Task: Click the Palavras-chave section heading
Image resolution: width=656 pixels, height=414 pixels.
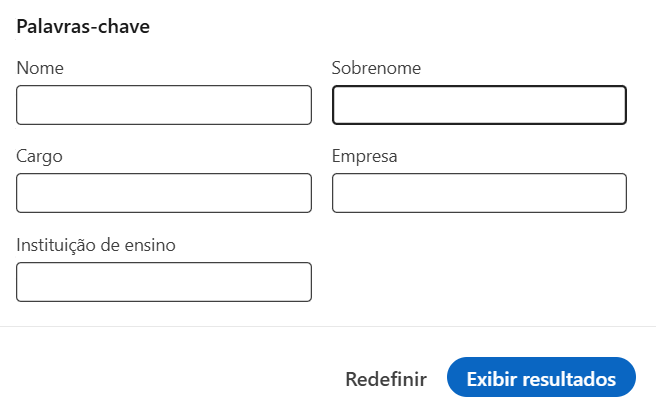Action: (83, 26)
